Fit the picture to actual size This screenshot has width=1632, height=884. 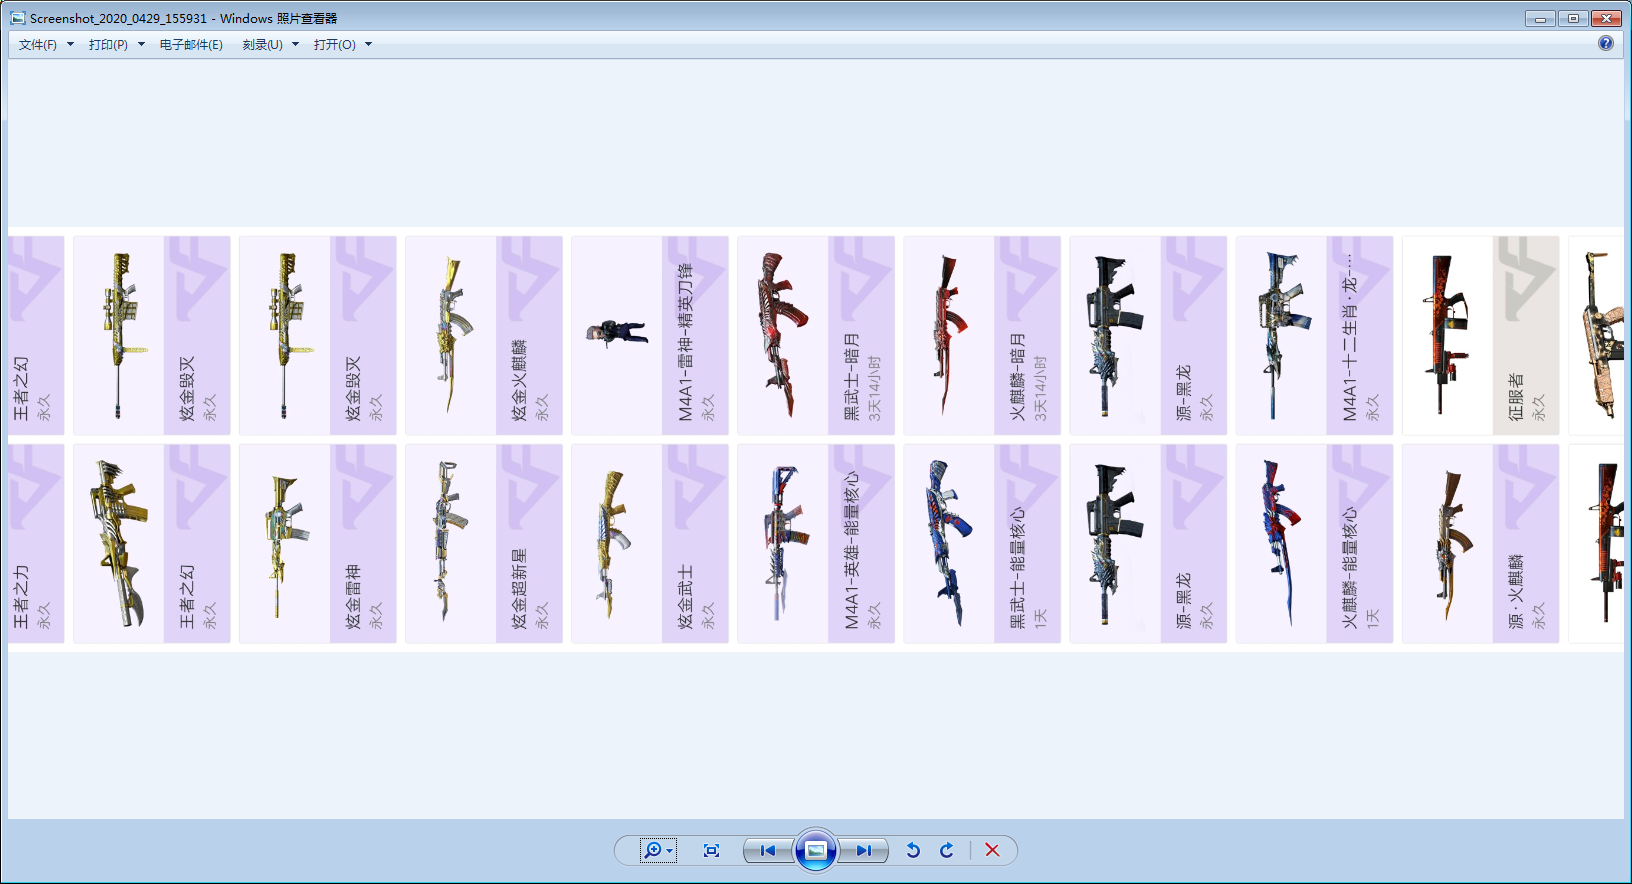tap(711, 850)
